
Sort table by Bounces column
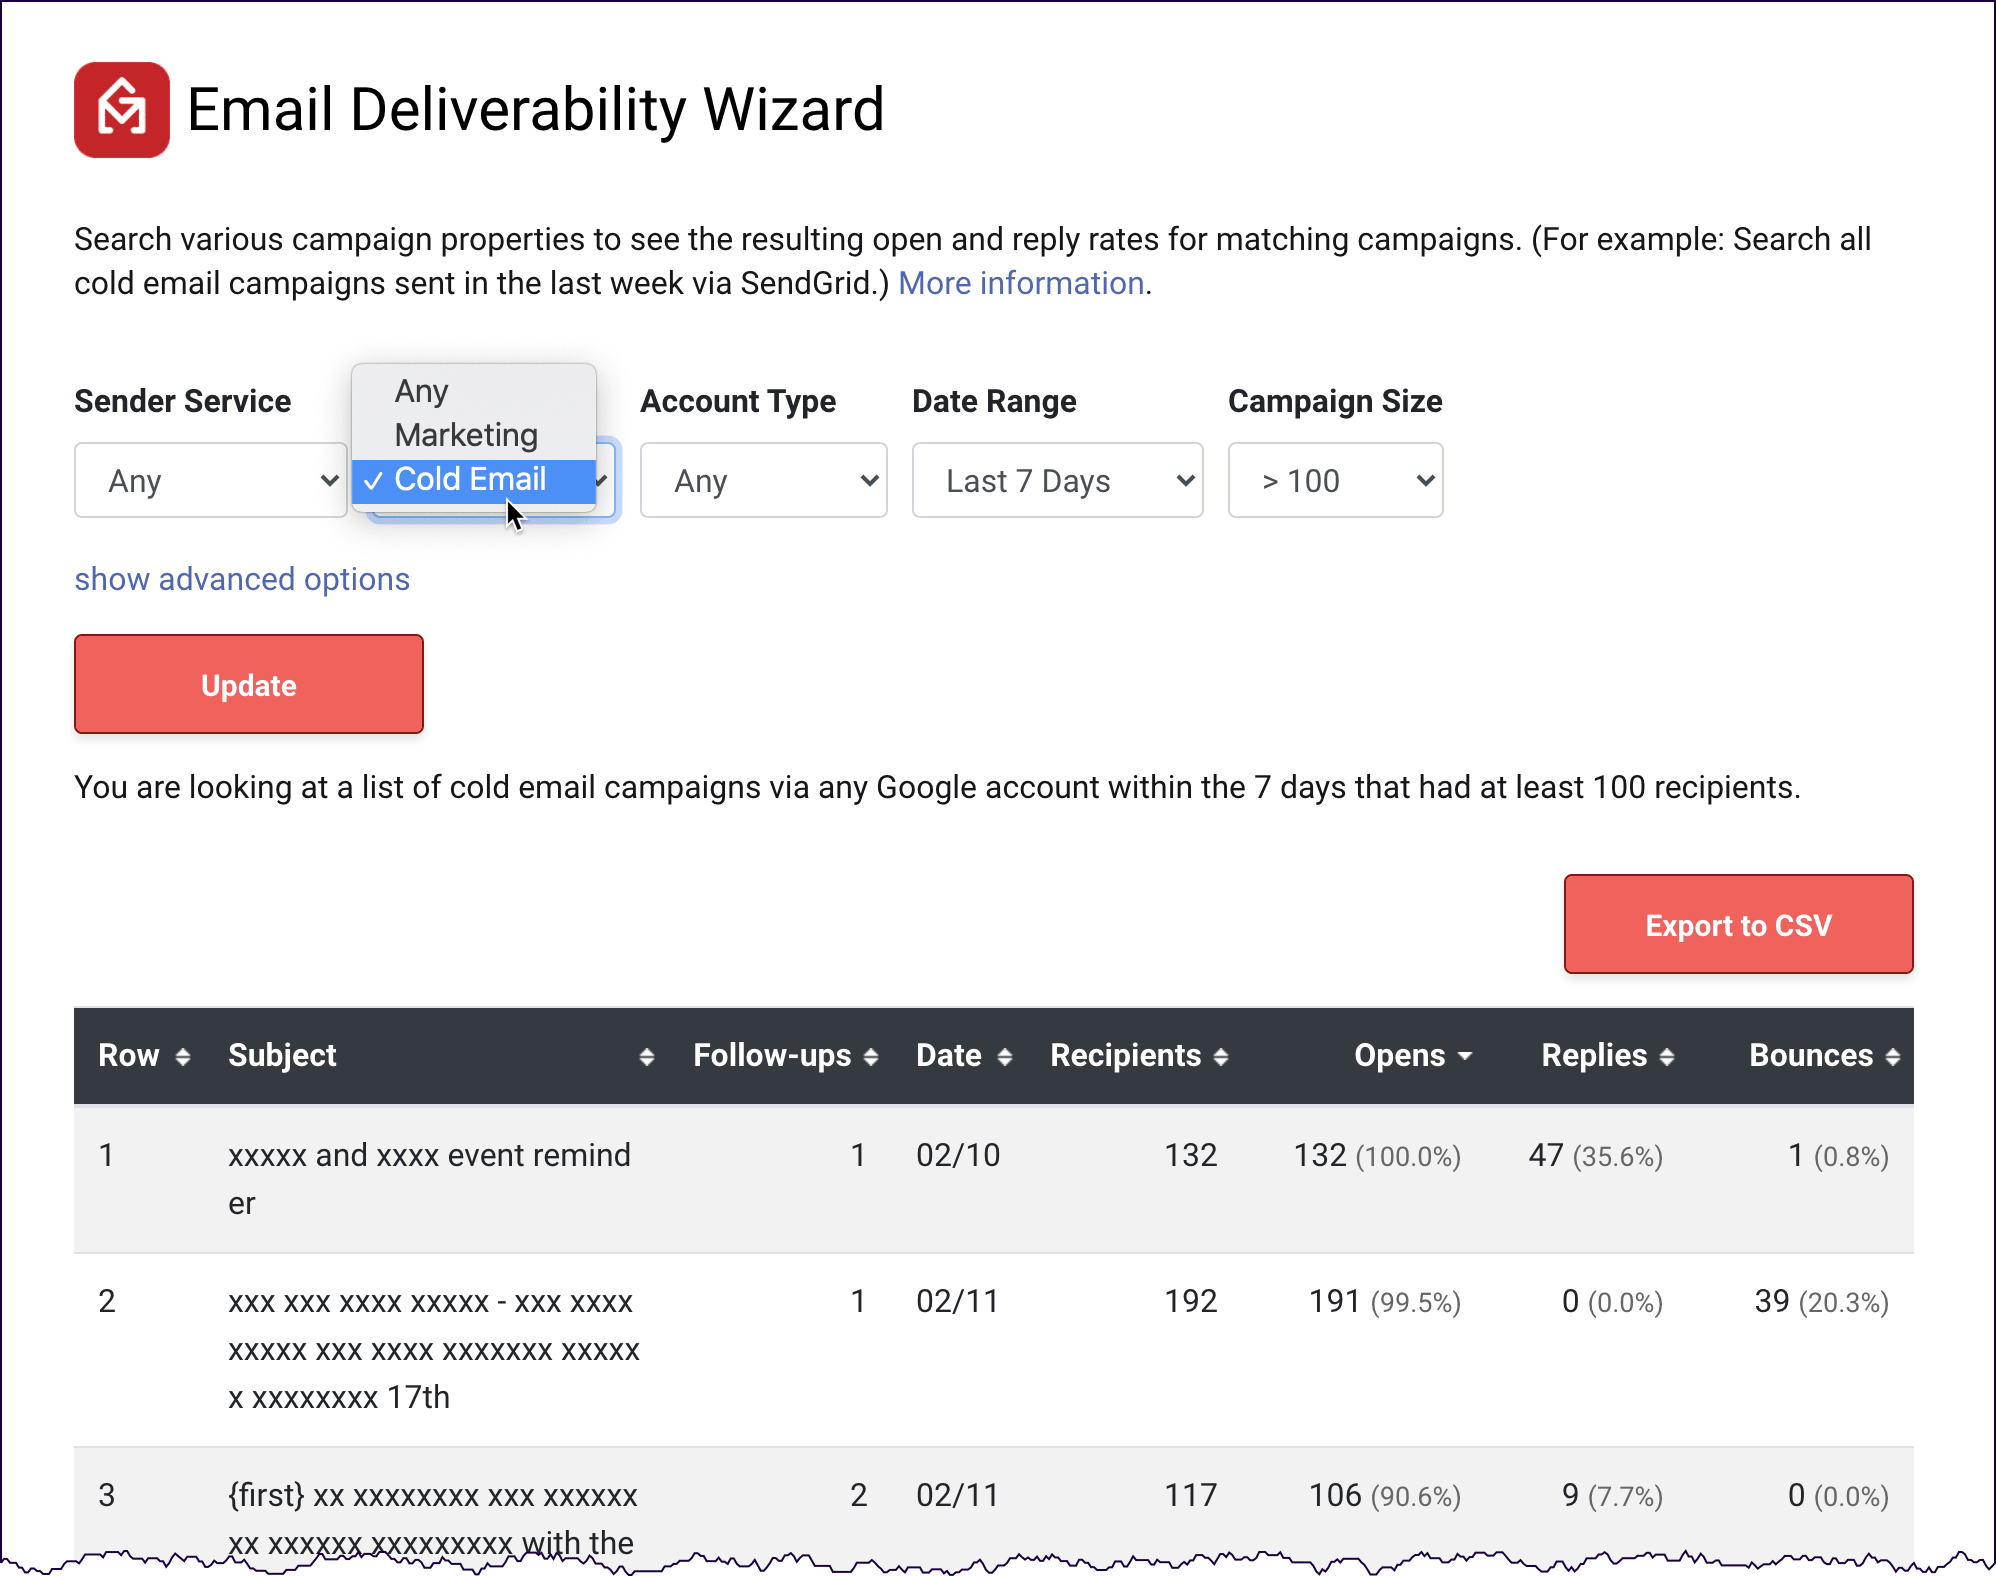click(x=1824, y=1056)
